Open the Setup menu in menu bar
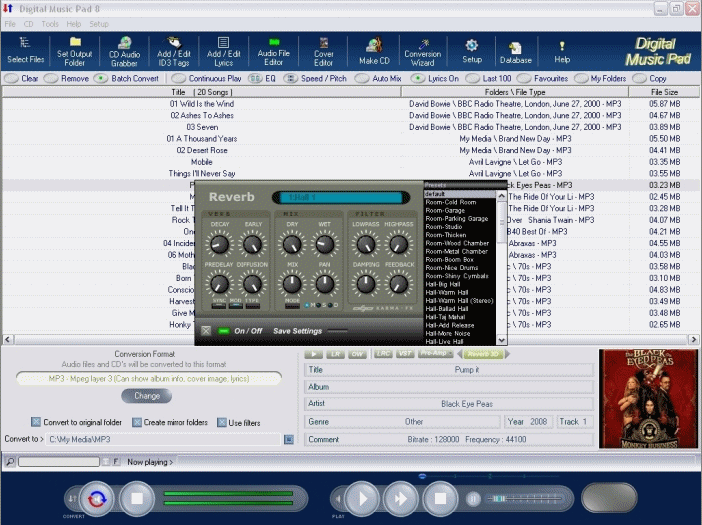This screenshot has height=525, width=702. (99, 23)
